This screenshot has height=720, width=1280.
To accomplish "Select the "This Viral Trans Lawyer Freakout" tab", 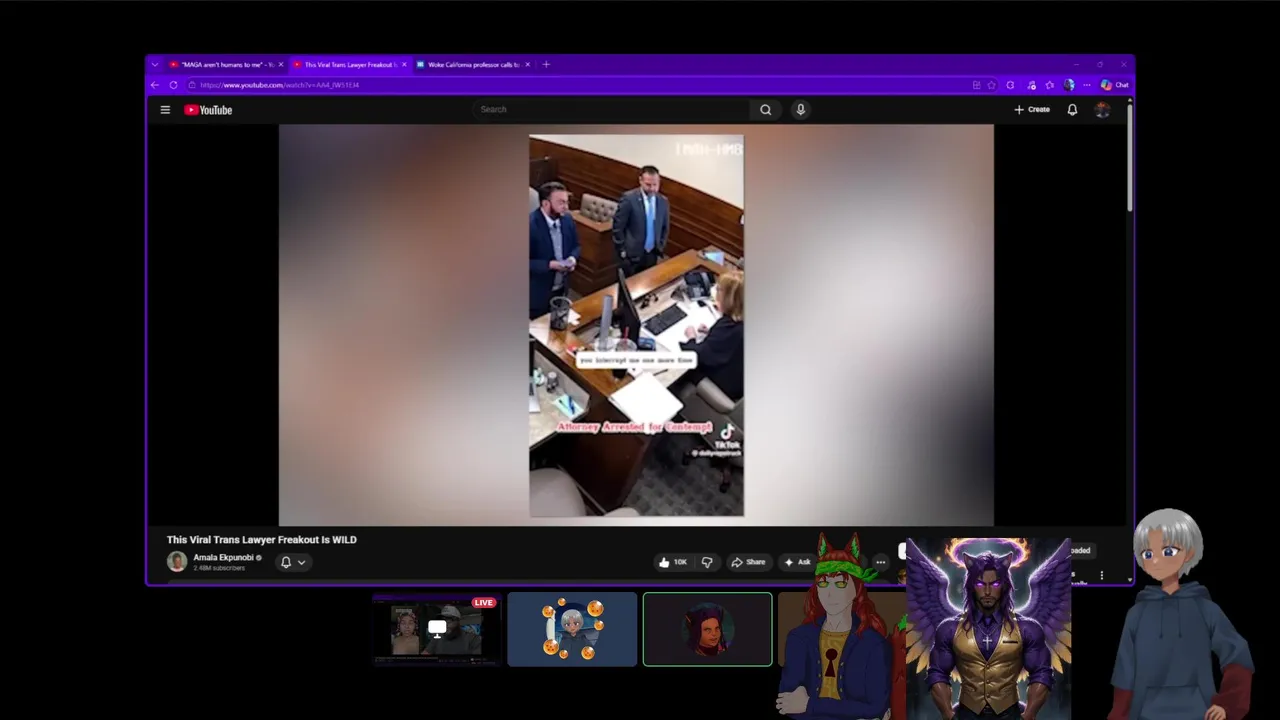I will pyautogui.click(x=348, y=65).
